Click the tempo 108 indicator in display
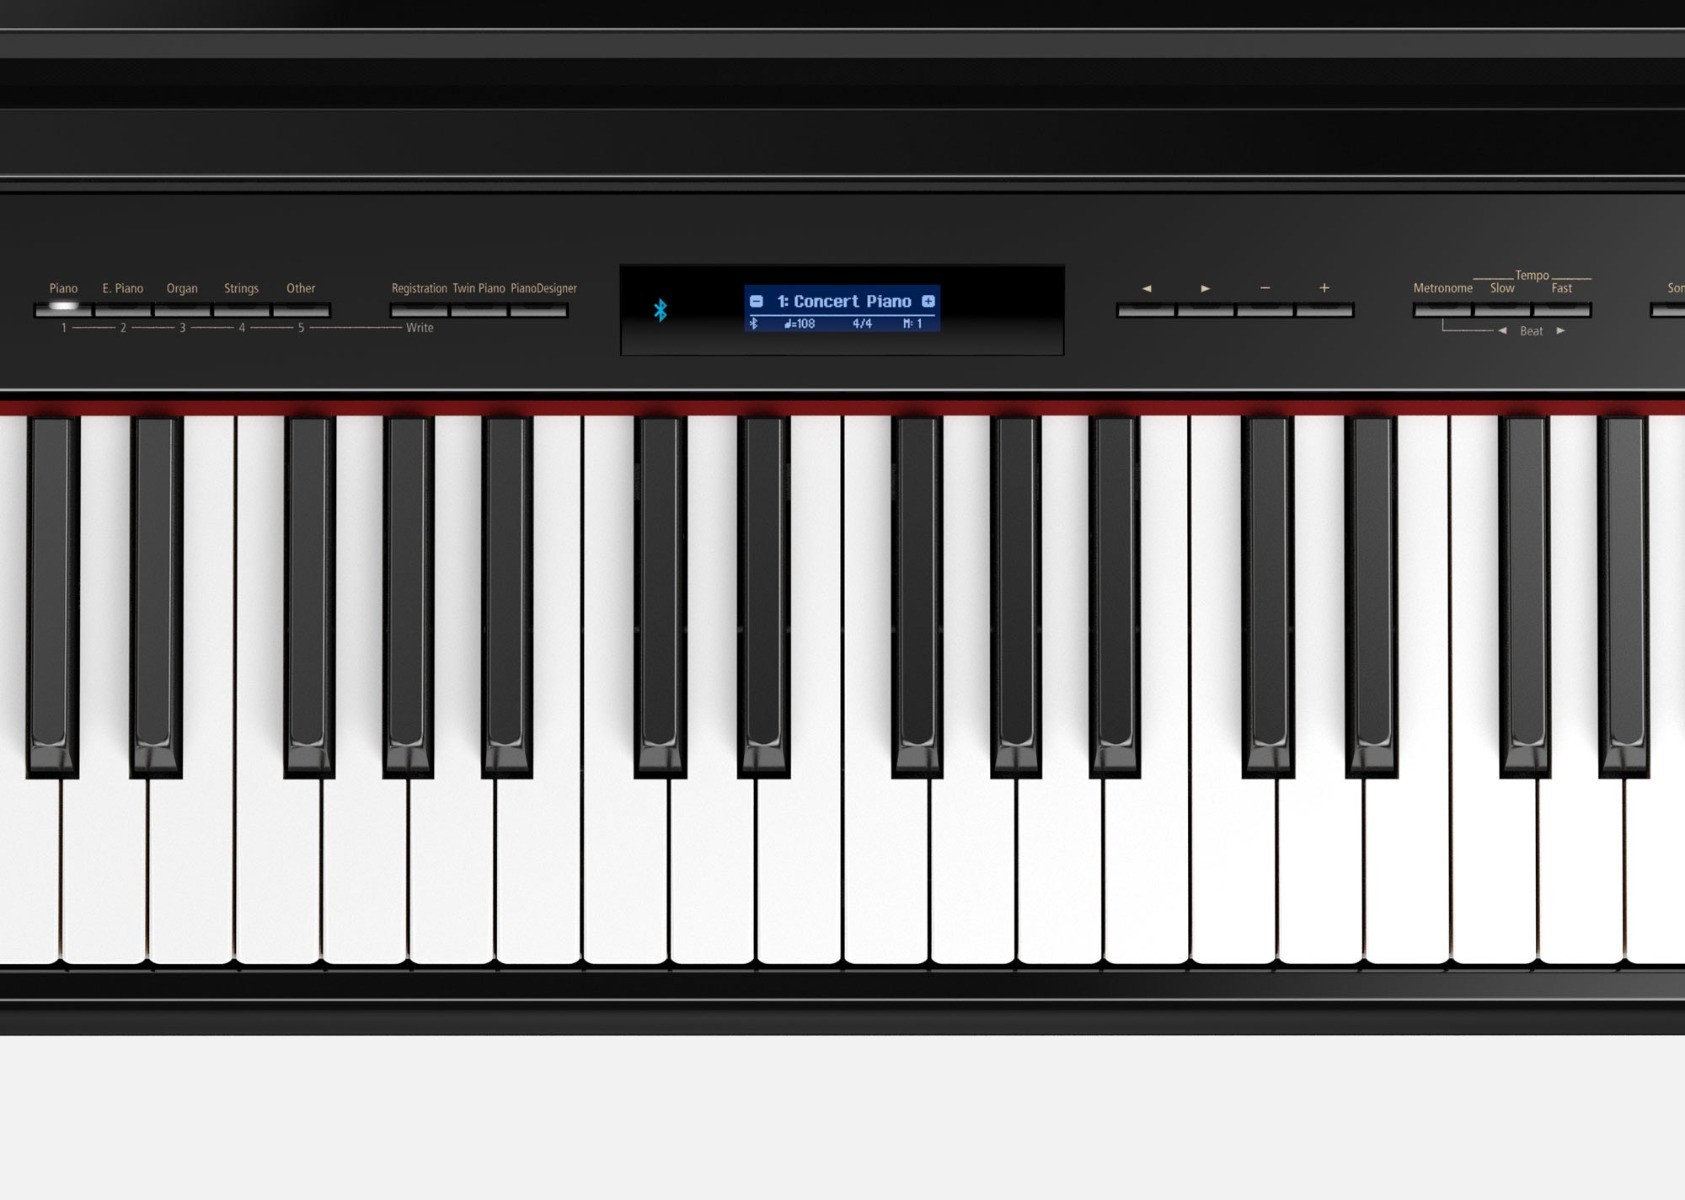This screenshot has width=1685, height=1200. [x=800, y=324]
